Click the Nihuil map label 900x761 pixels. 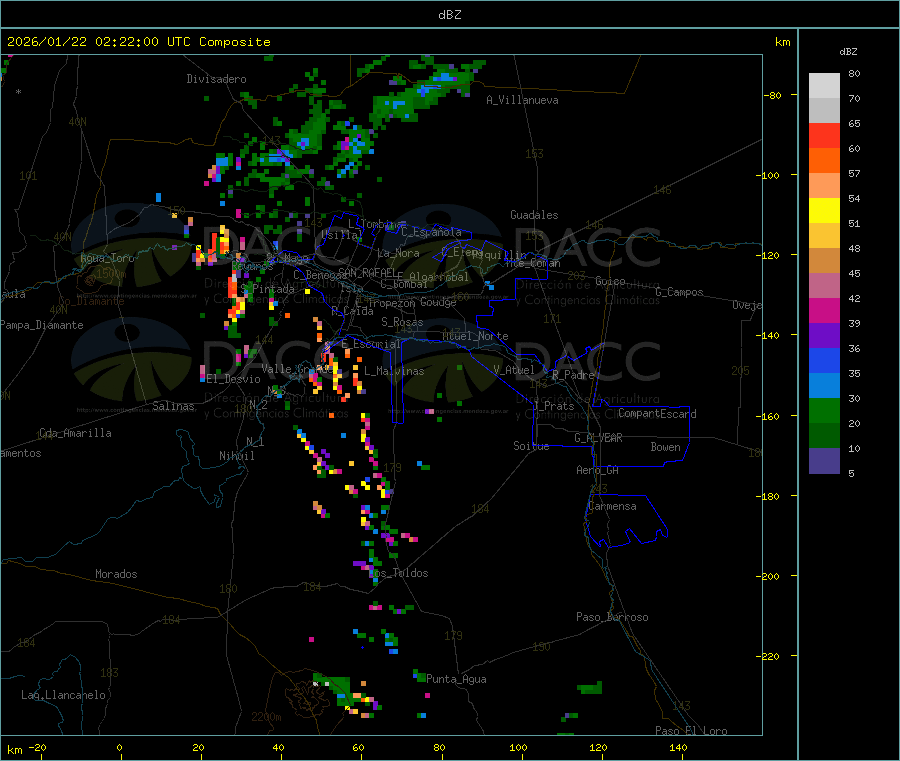point(236,456)
